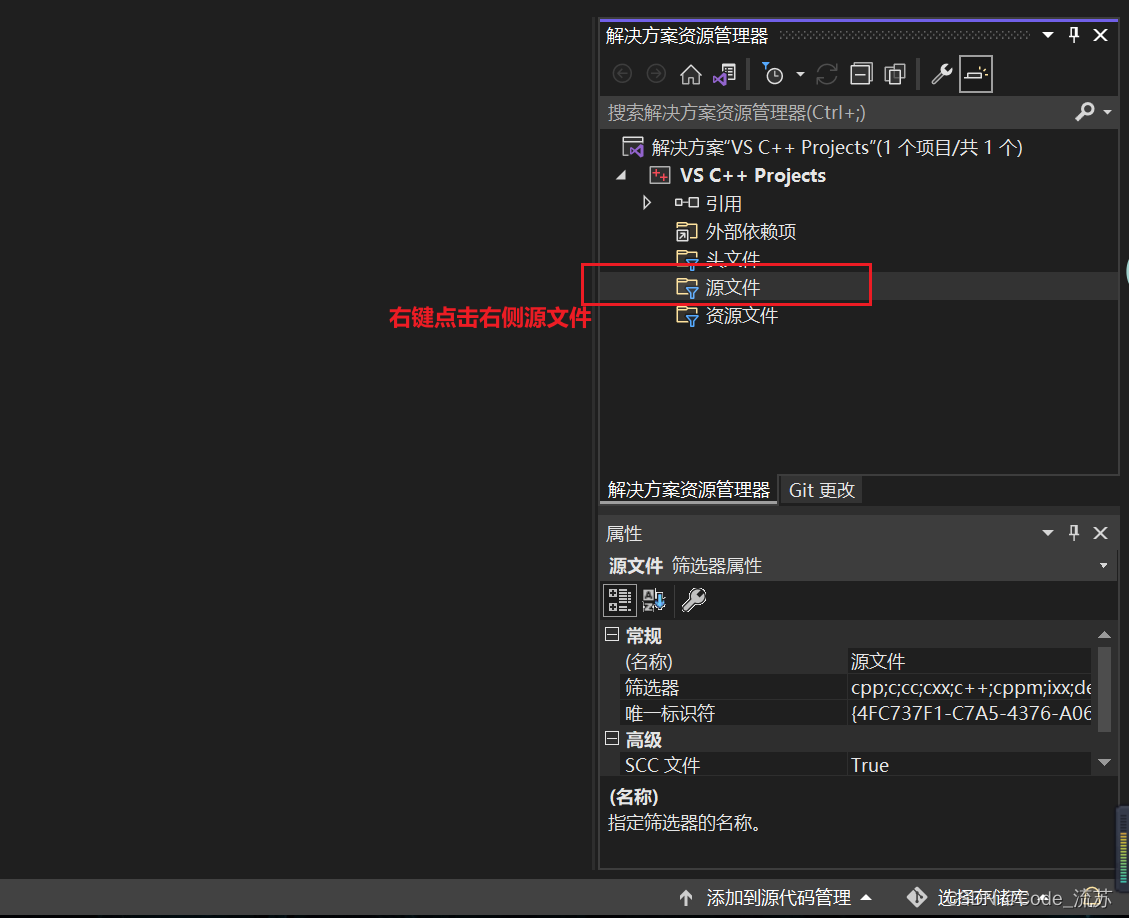Image resolution: width=1129 pixels, height=918 pixels.
Task: Select the 外部依赖项 folder
Action: coord(736,232)
